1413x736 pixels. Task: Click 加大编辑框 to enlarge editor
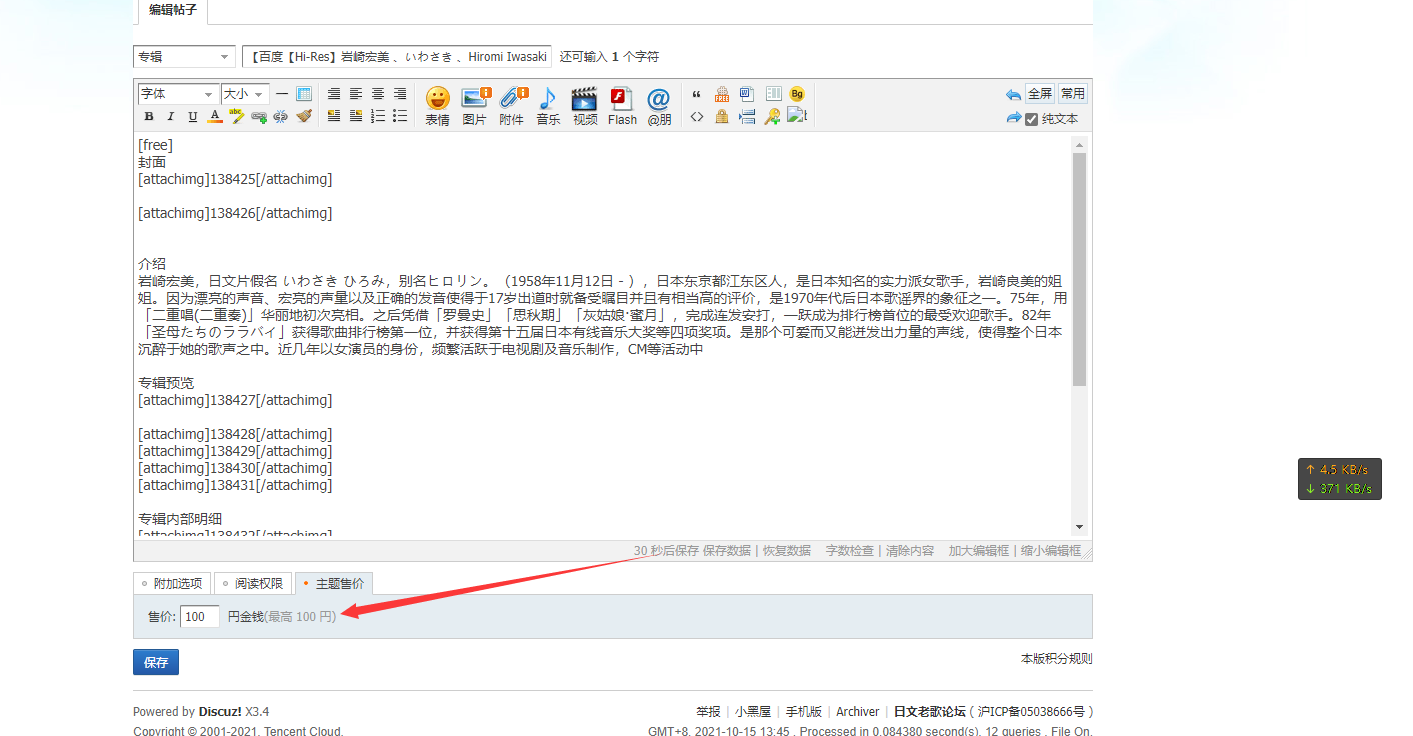pyautogui.click(x=979, y=551)
